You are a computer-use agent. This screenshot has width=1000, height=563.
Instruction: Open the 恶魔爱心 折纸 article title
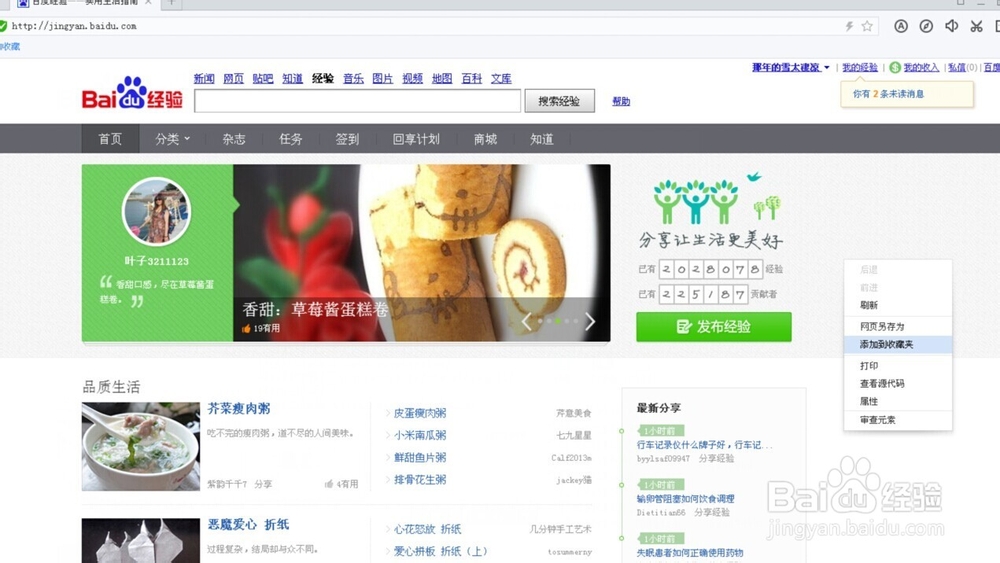point(249,525)
